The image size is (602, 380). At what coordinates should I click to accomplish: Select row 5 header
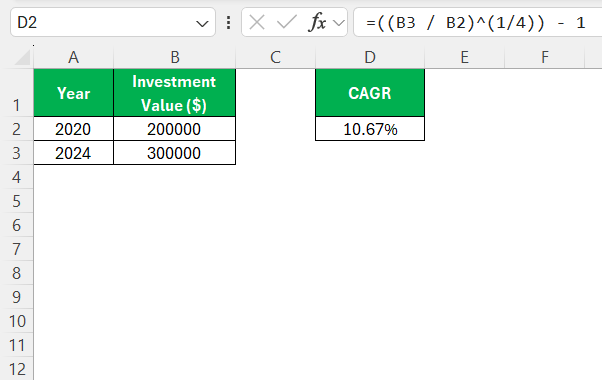pyautogui.click(x=17, y=201)
